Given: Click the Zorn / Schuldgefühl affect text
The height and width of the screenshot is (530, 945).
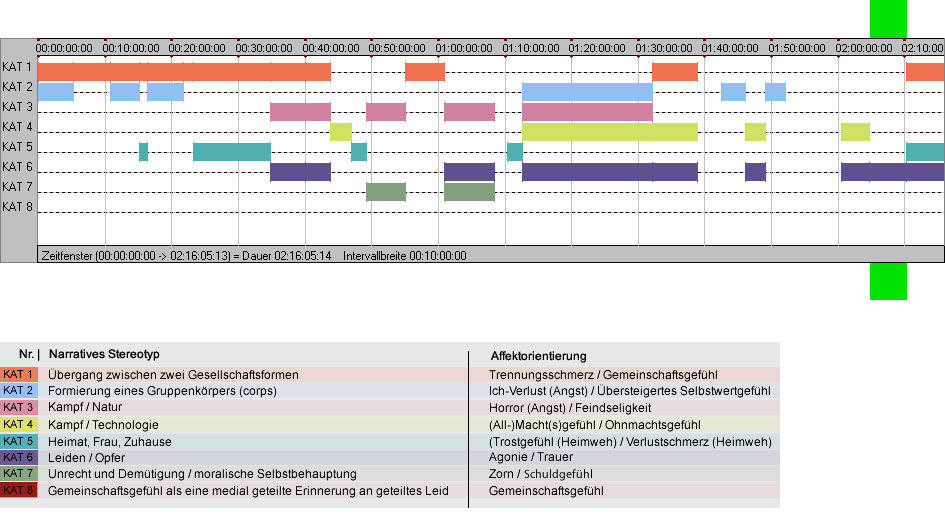Looking at the screenshot, I should 541,474.
